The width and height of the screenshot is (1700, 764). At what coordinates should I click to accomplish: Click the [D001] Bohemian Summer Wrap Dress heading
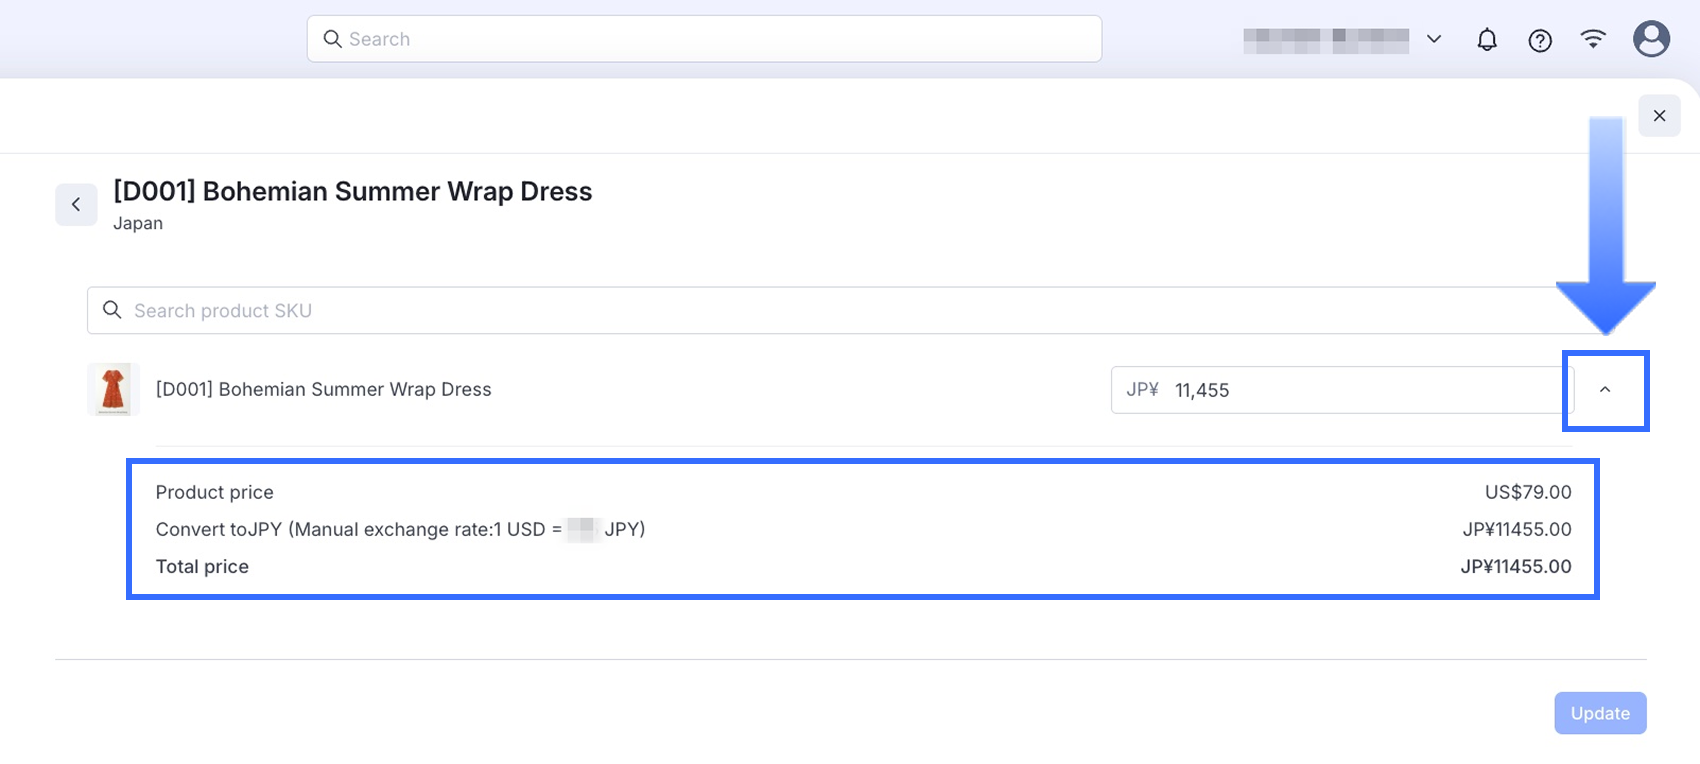click(x=352, y=191)
